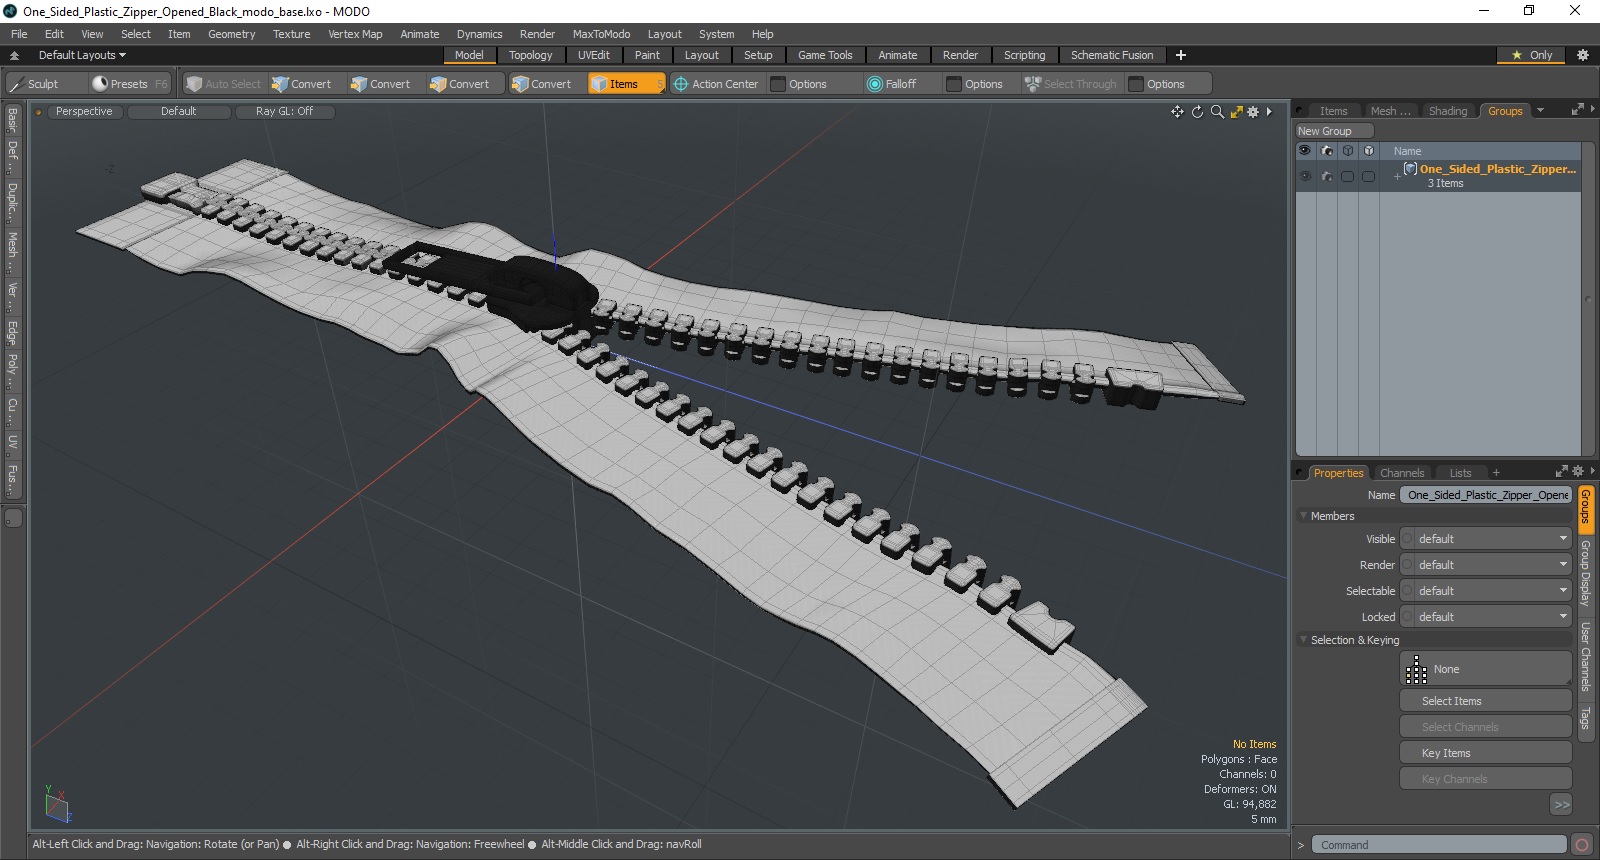Click the Command input field
Image resolution: width=1600 pixels, height=860 pixels.
(1438, 845)
